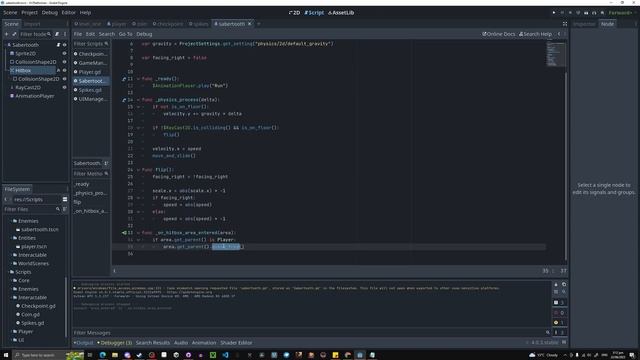Screen dimensions: 640x360
Task: Focus the Filter Files field
Action: pos(32,209)
